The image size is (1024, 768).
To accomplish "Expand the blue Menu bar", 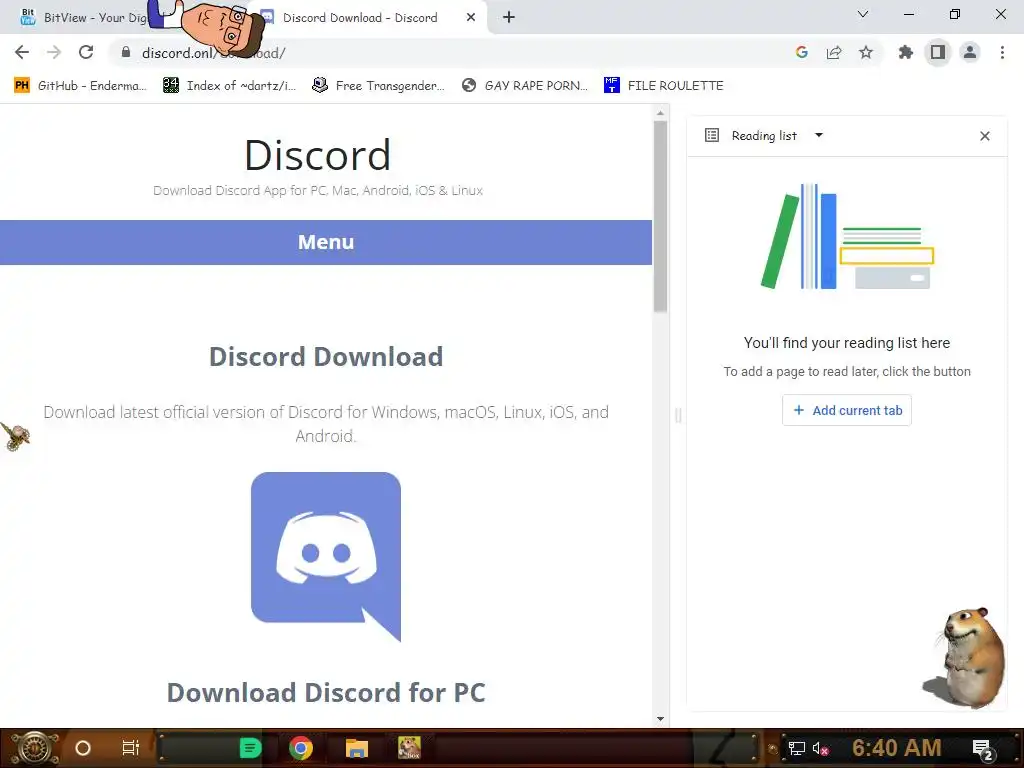I will click(x=326, y=242).
